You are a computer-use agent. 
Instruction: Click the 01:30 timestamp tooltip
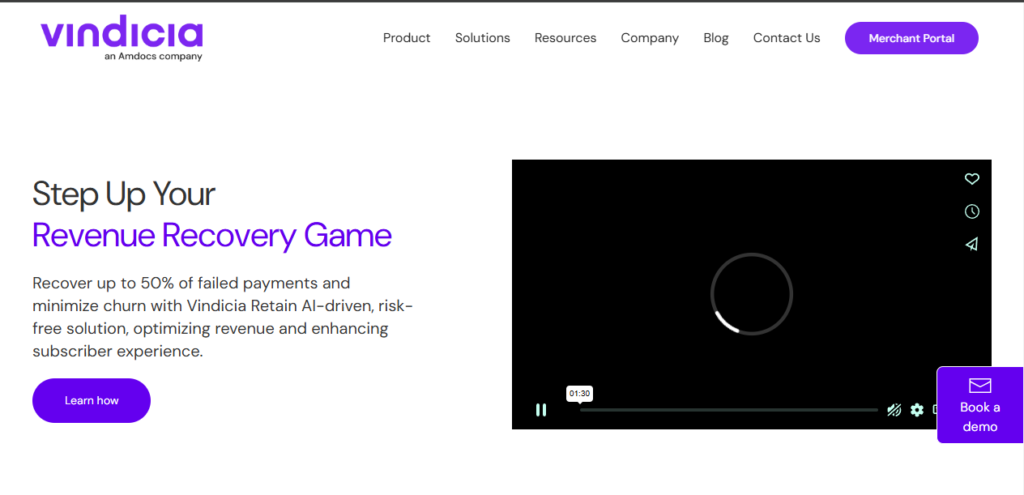pos(579,393)
